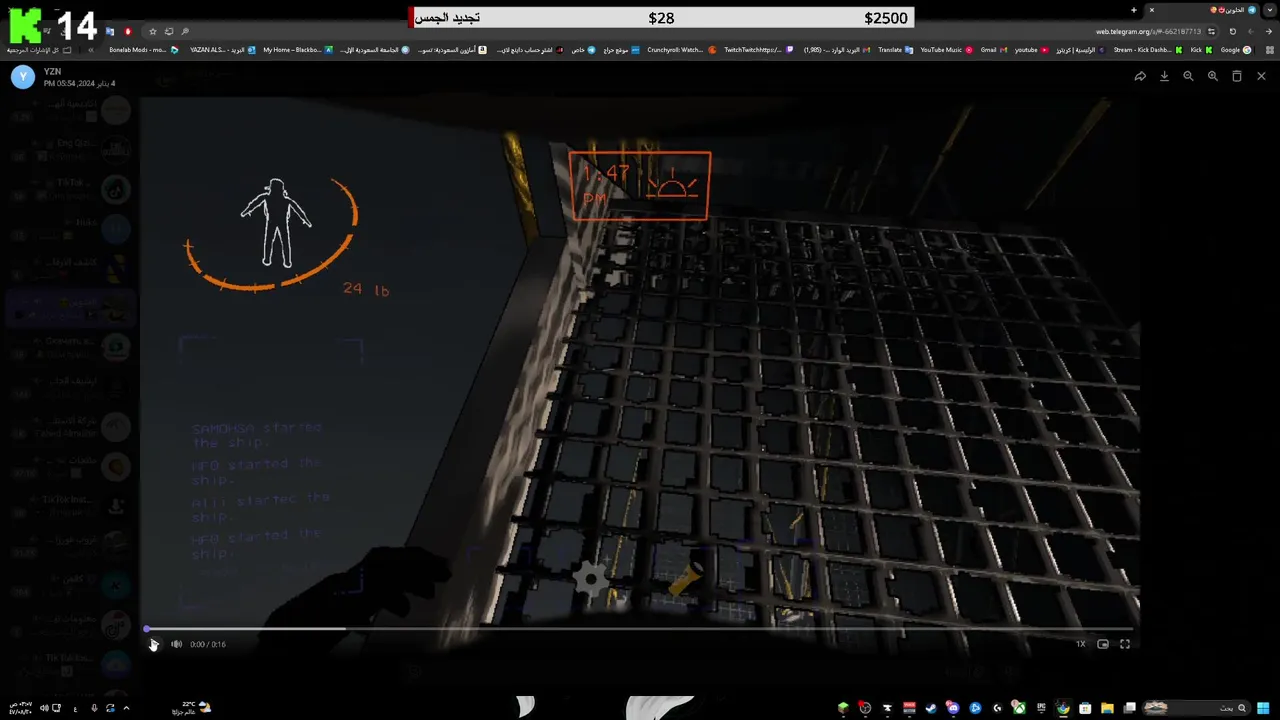Image resolution: width=1280 pixels, height=720 pixels.
Task: Enter fullscreen video mode
Action: (x=1125, y=644)
